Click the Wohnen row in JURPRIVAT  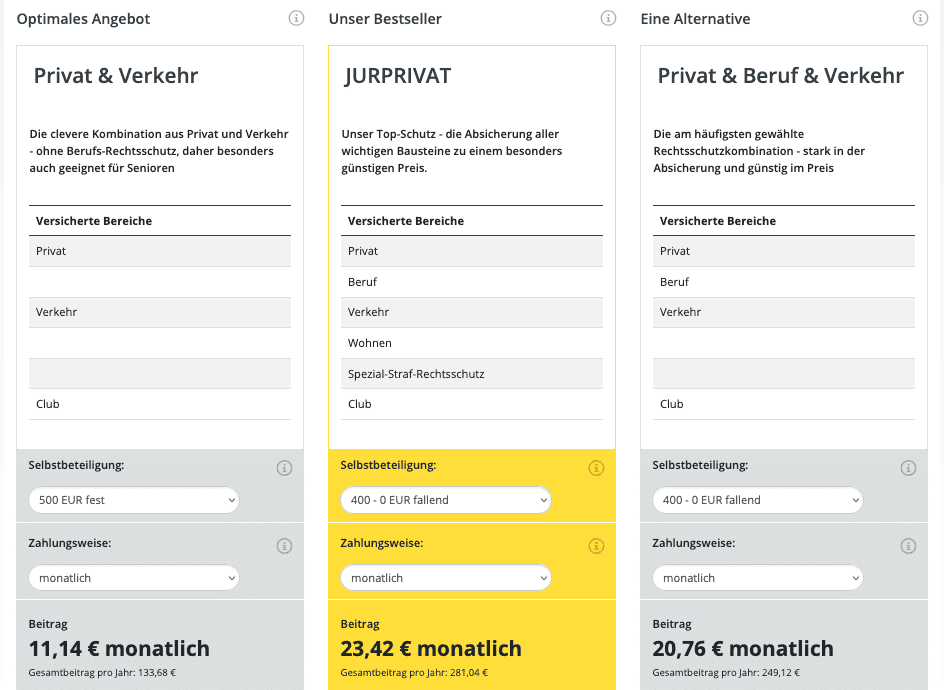pyautogui.click(x=472, y=343)
